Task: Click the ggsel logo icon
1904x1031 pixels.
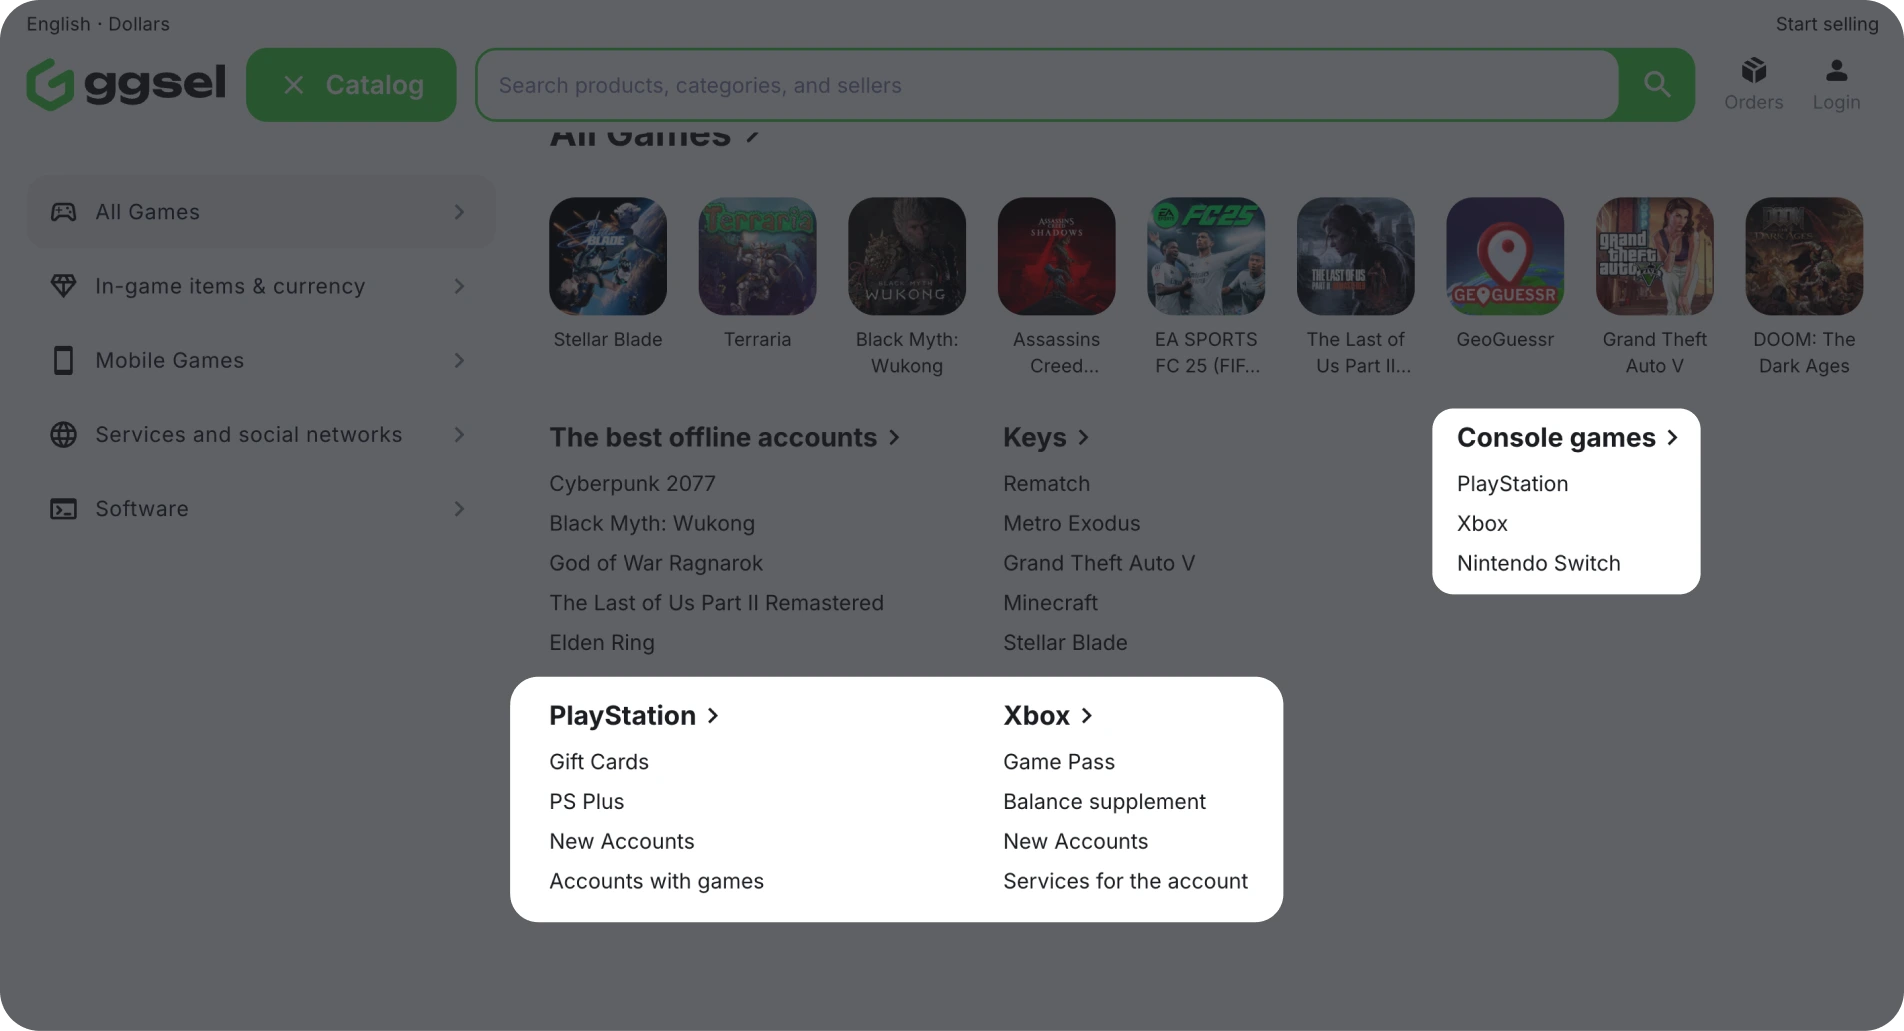Action: click(50, 85)
